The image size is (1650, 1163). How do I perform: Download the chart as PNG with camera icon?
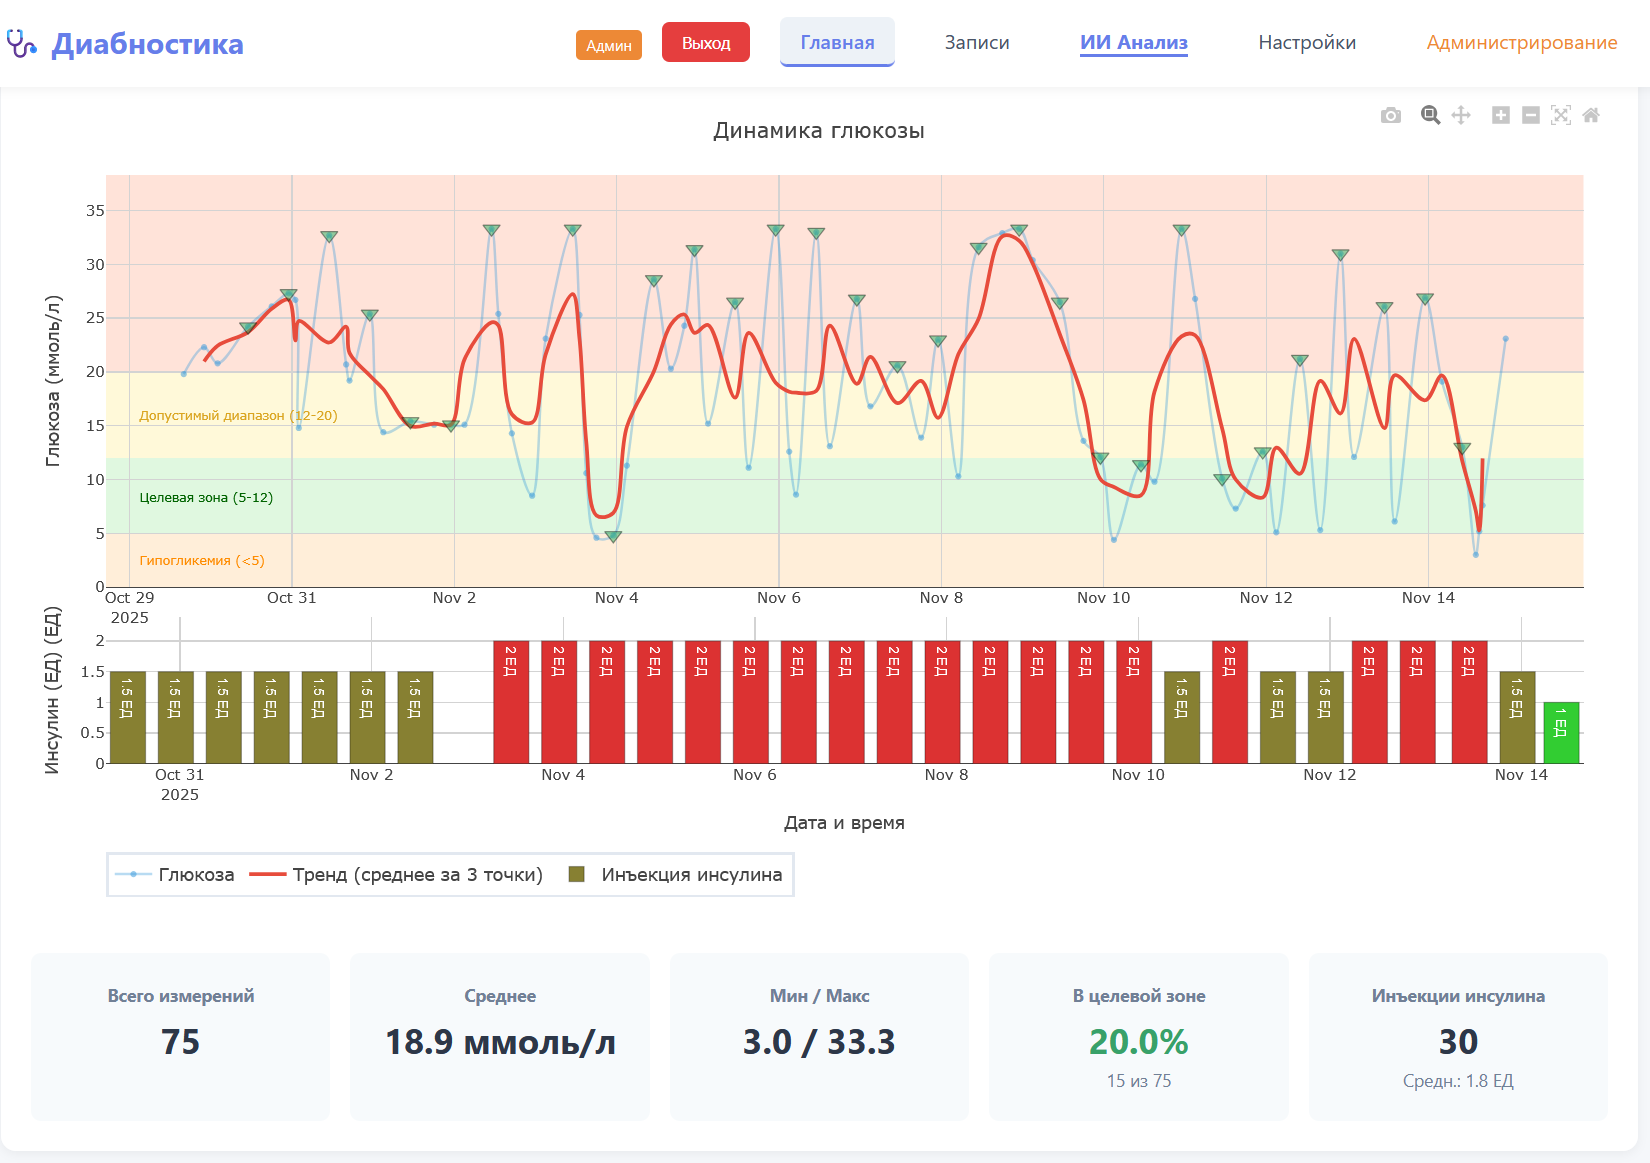[x=1390, y=116]
